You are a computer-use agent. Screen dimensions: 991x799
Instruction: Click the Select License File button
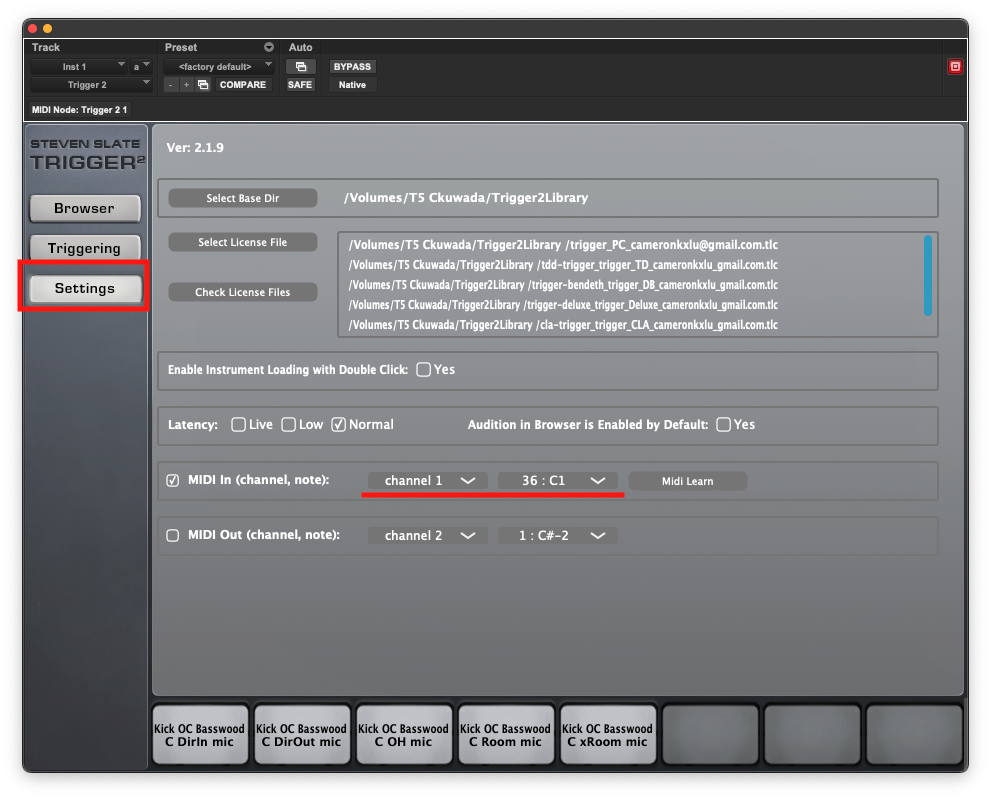[x=243, y=242]
